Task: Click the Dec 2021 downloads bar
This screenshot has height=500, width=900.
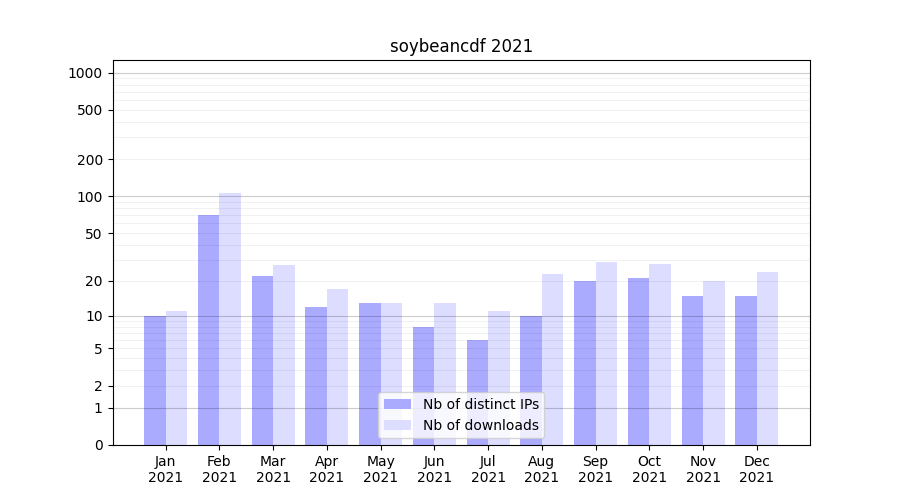Action: click(x=767, y=358)
